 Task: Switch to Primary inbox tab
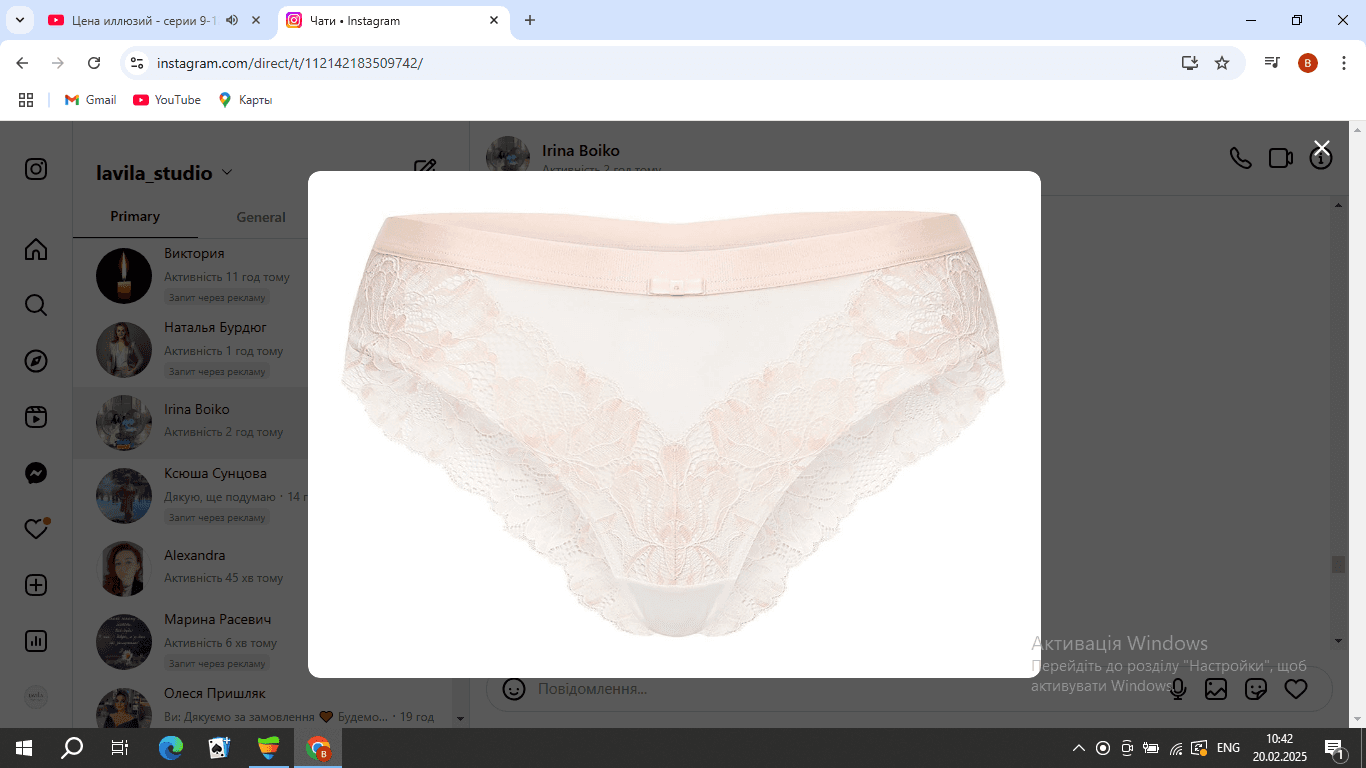(x=135, y=216)
